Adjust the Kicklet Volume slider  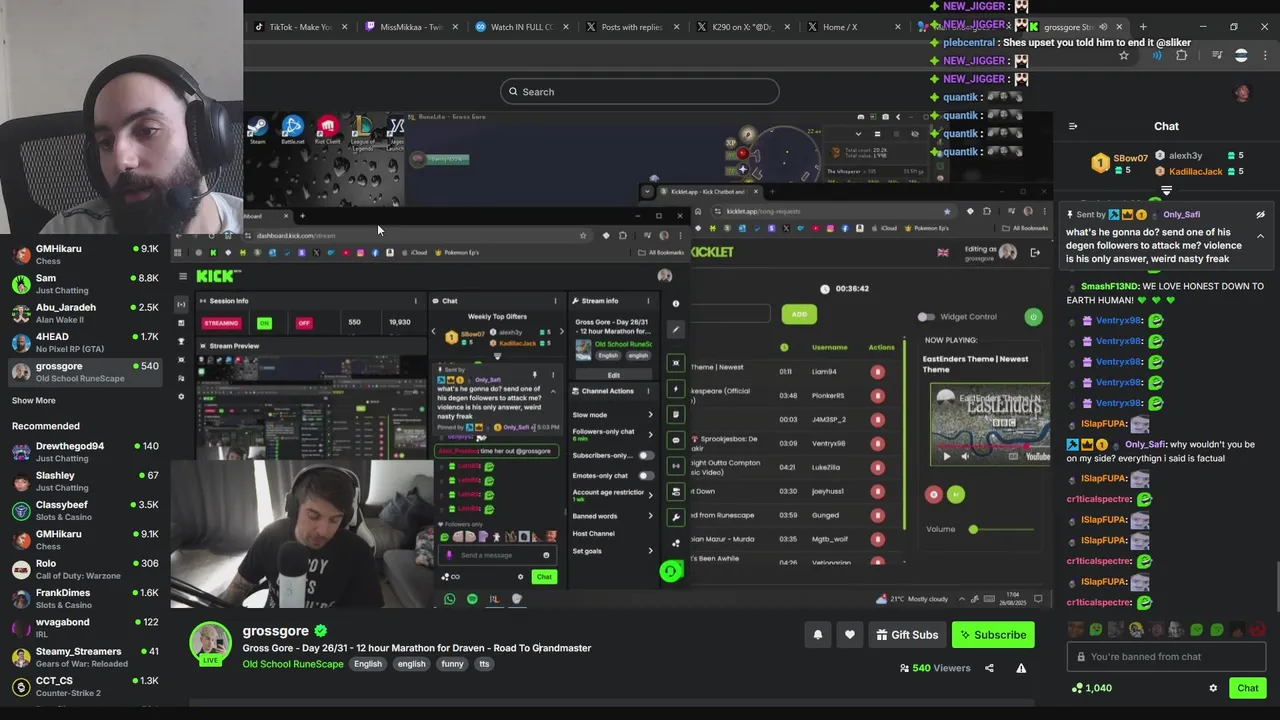point(1001,529)
